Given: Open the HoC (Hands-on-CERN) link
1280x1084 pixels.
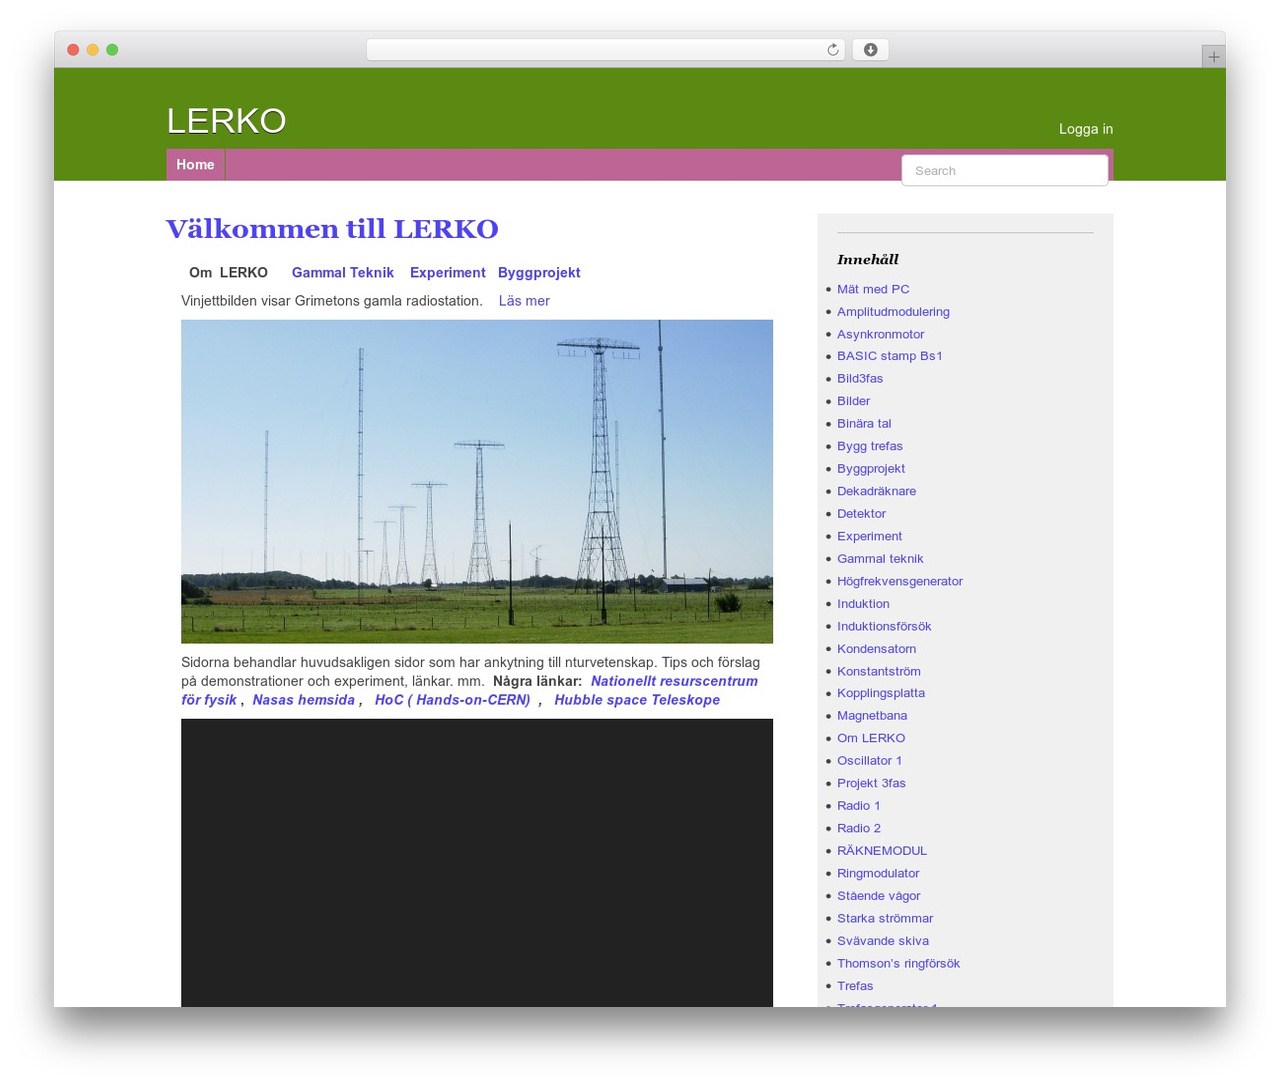Looking at the screenshot, I should click(x=452, y=700).
